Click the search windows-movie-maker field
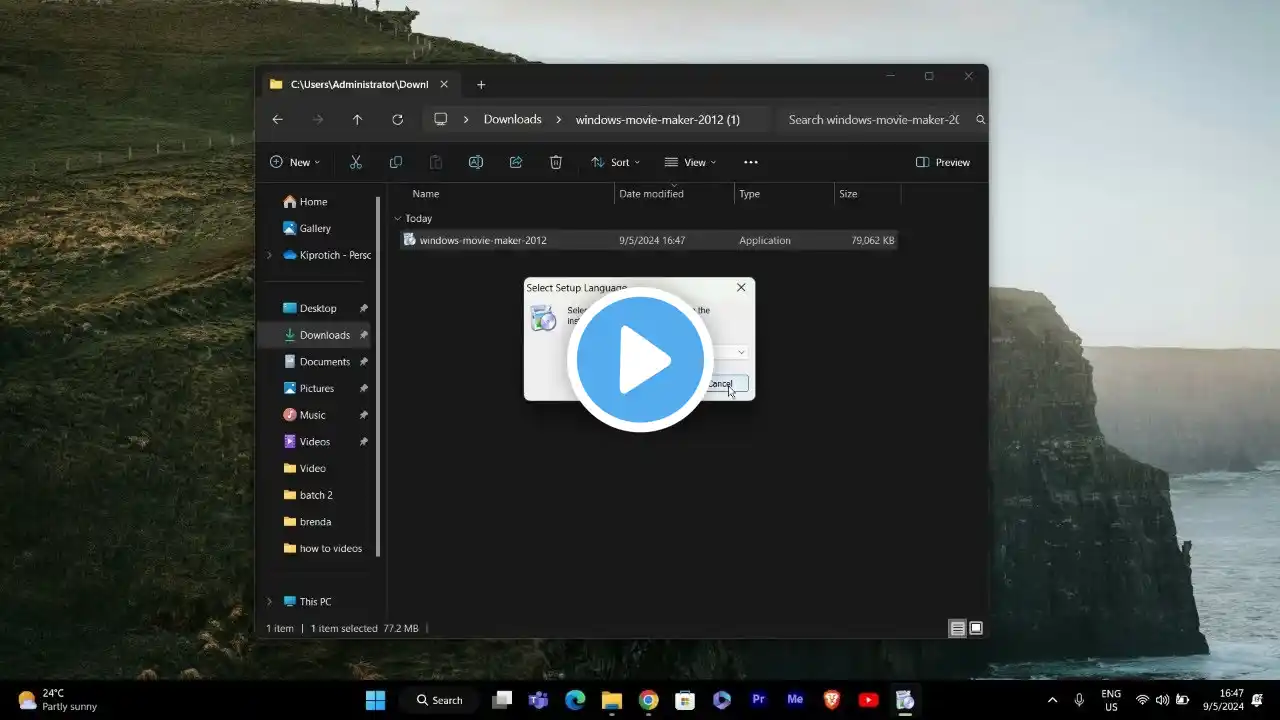 click(x=875, y=120)
